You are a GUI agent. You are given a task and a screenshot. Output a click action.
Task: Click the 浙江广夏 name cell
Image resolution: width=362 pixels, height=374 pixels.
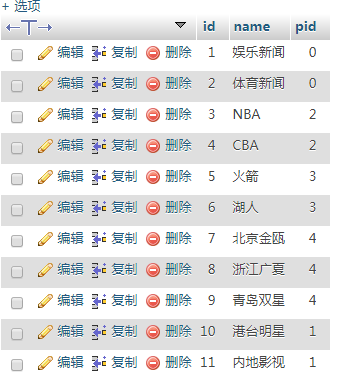[x=259, y=269]
